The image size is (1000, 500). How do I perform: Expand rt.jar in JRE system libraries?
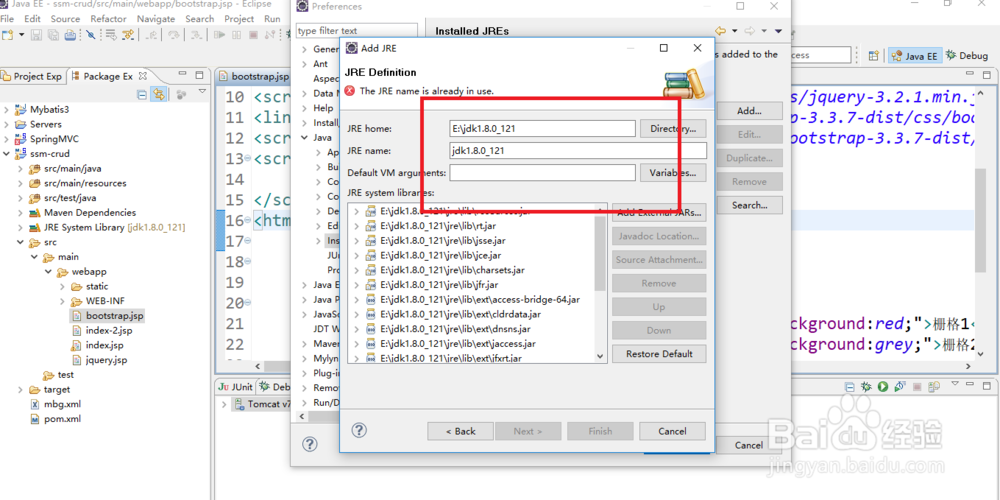point(357,226)
